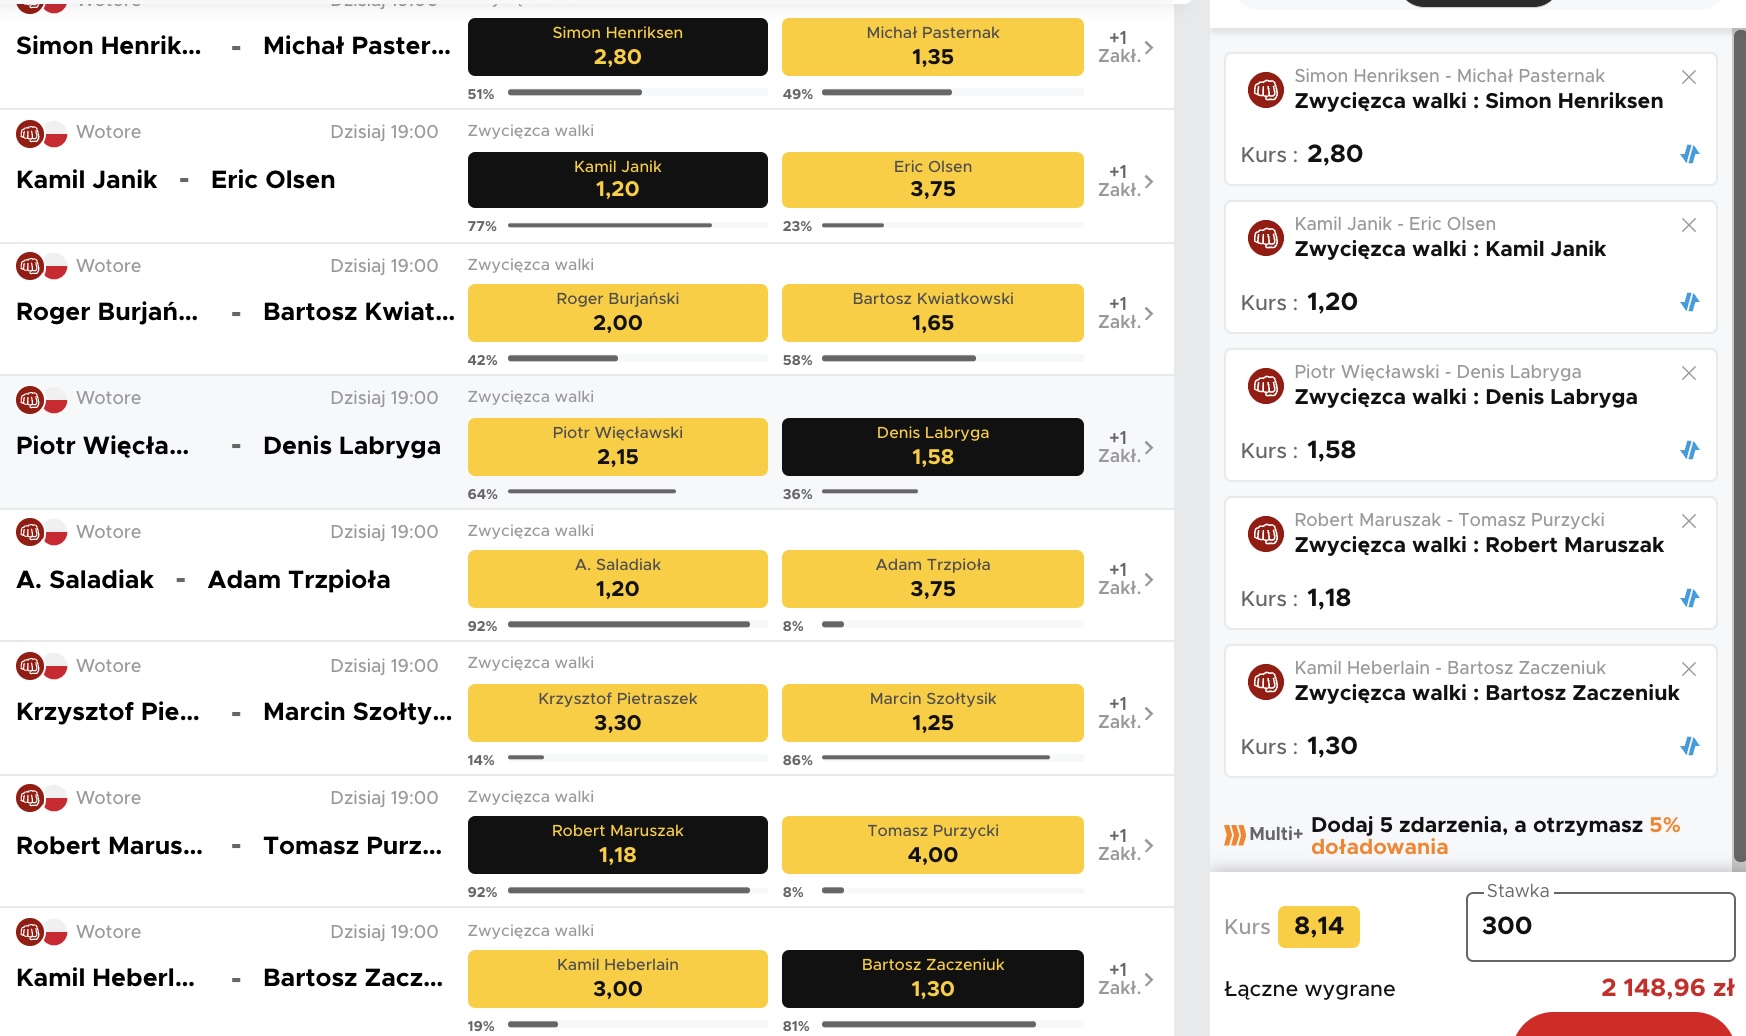
Task: Expand +1 Zakł. for A. Saladiak fight
Action: tap(1126, 579)
